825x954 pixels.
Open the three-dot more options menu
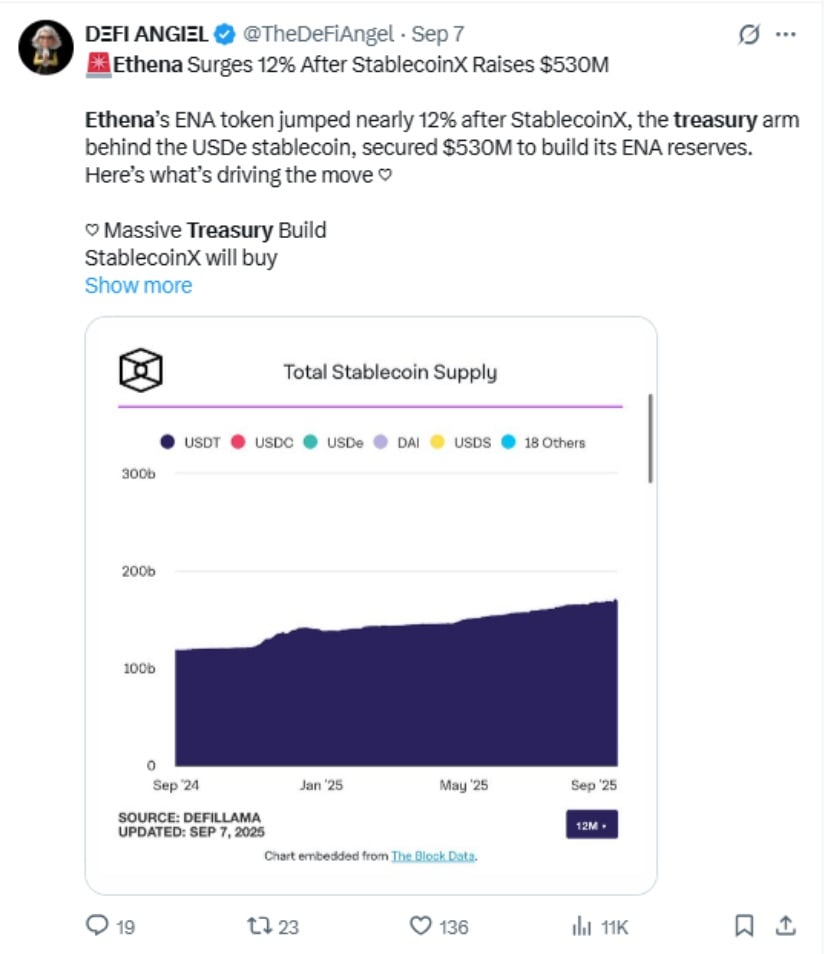pos(785,34)
